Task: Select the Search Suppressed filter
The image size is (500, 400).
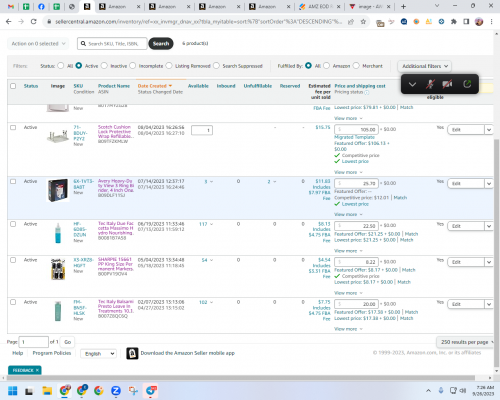Action: point(216,66)
